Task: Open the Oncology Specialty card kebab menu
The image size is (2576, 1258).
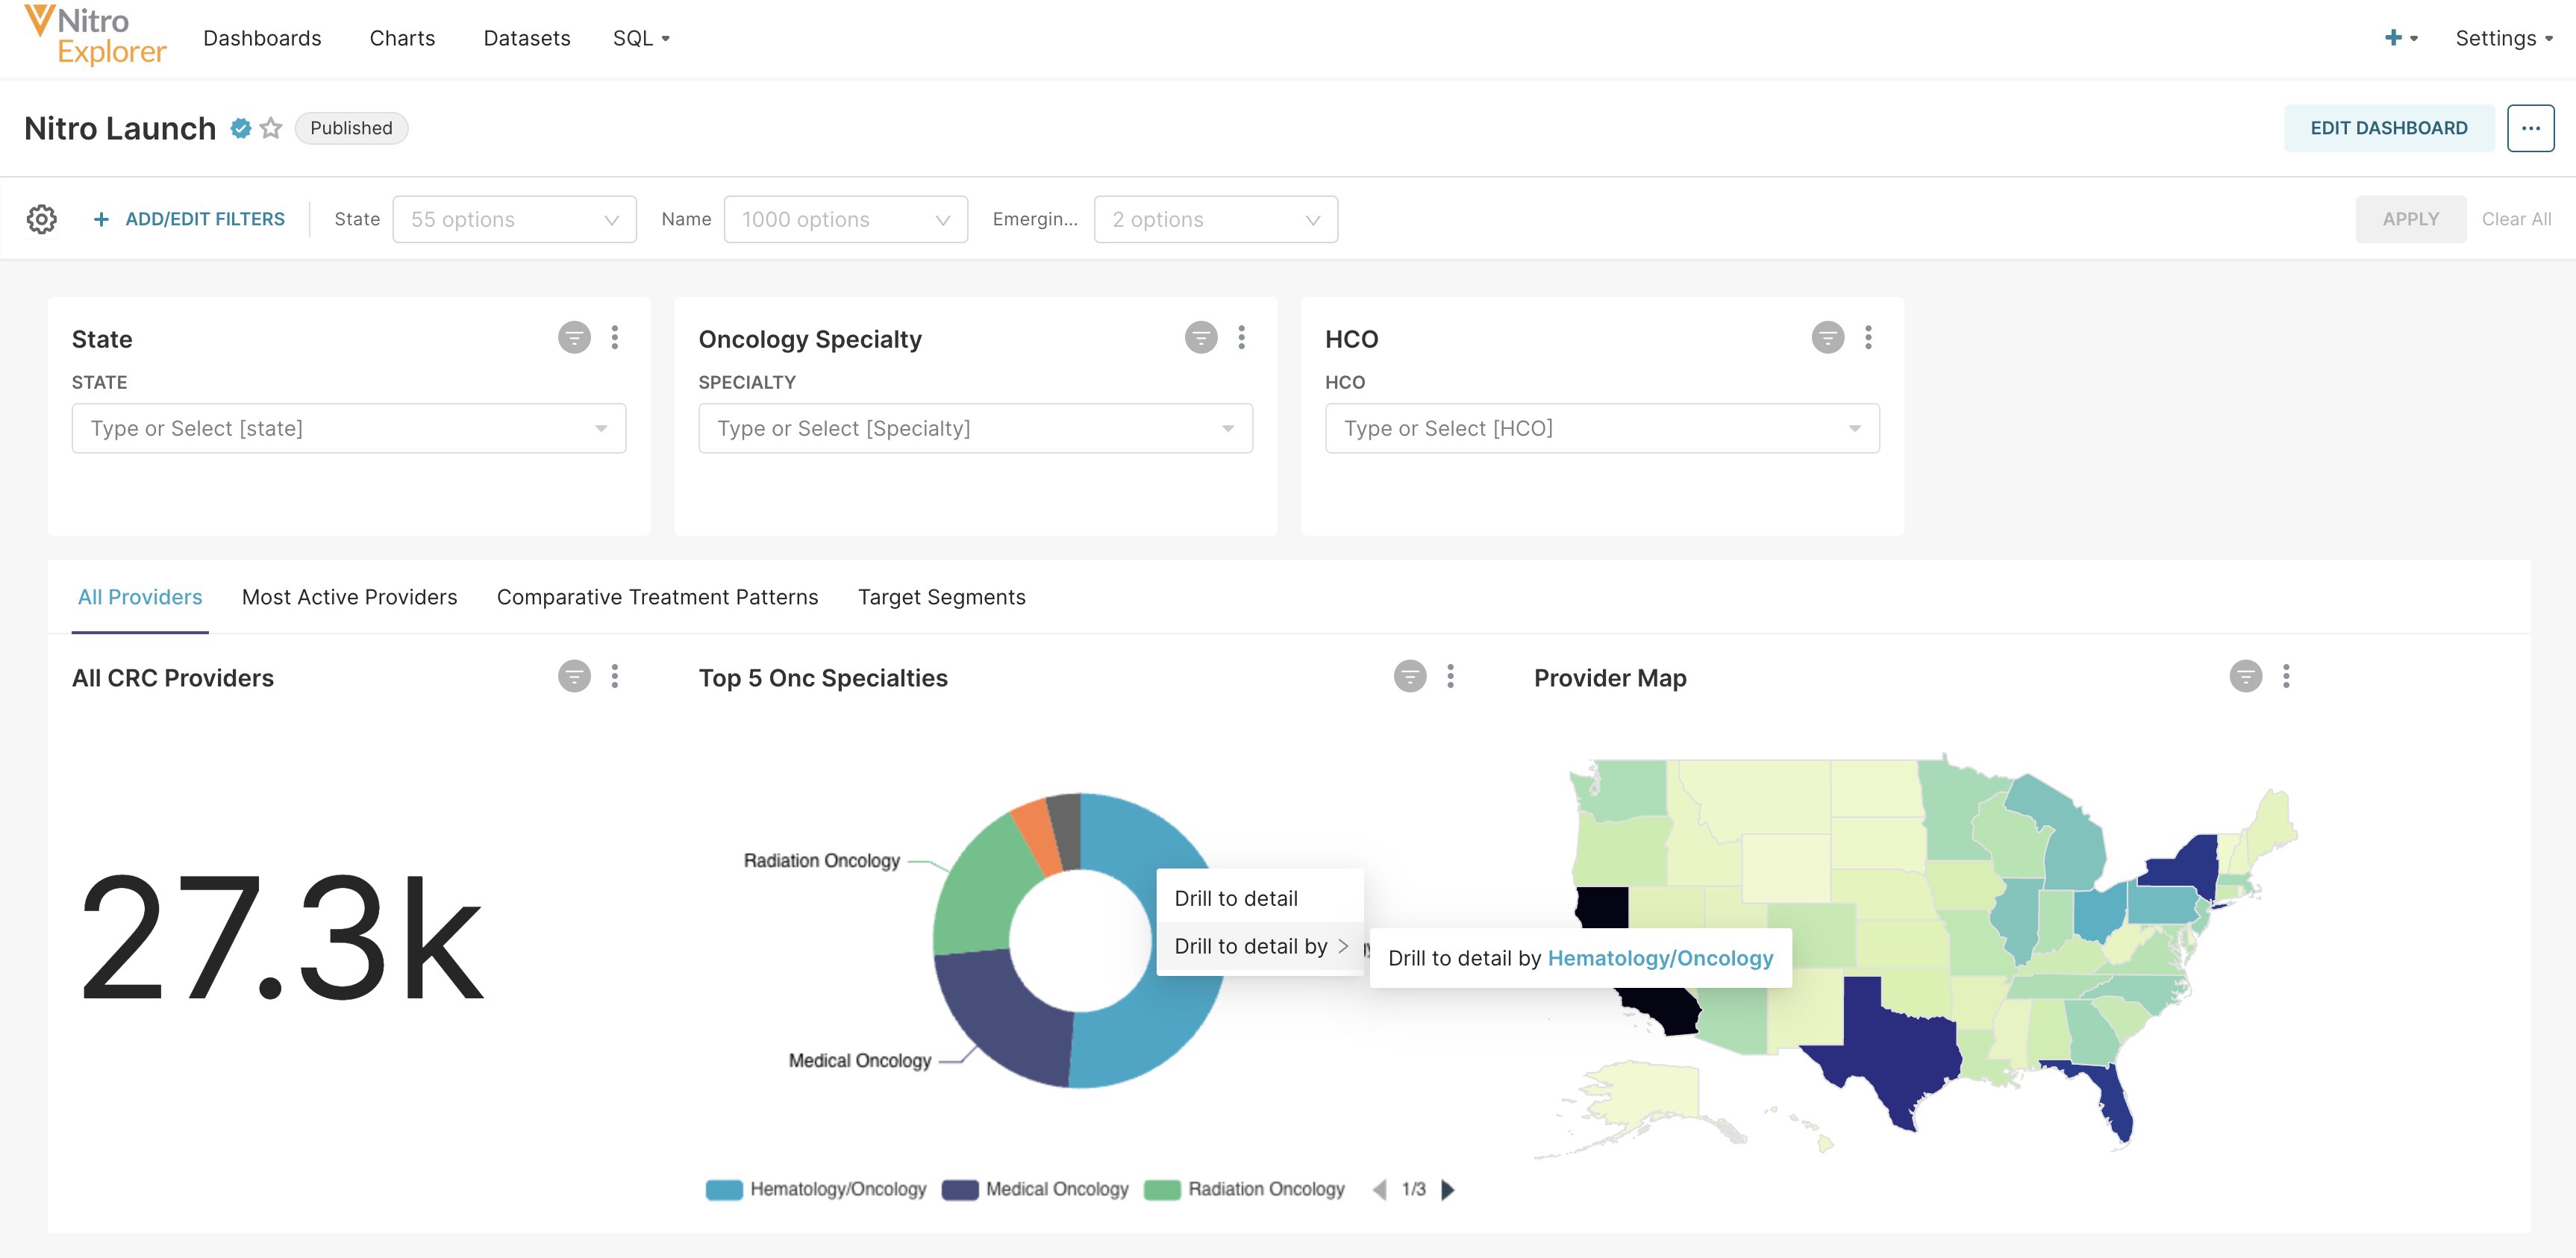Action: 1241,338
